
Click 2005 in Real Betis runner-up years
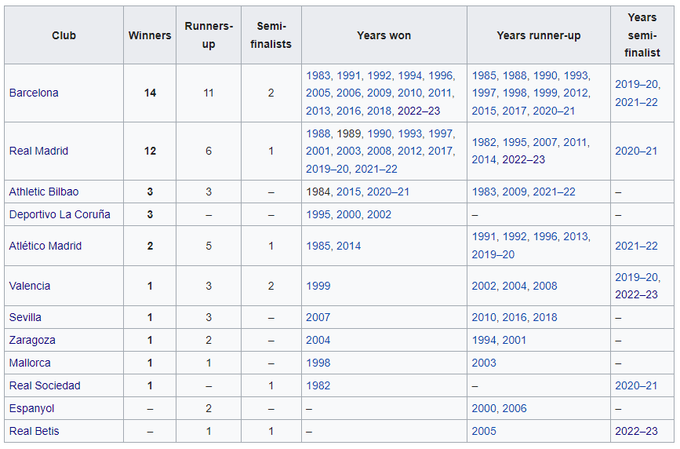[x=486, y=432]
